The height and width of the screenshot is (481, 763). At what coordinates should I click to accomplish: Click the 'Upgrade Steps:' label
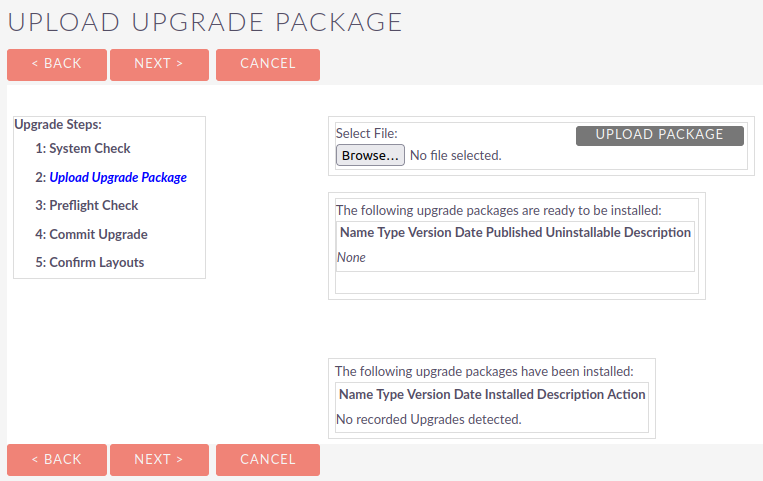[x=58, y=125]
